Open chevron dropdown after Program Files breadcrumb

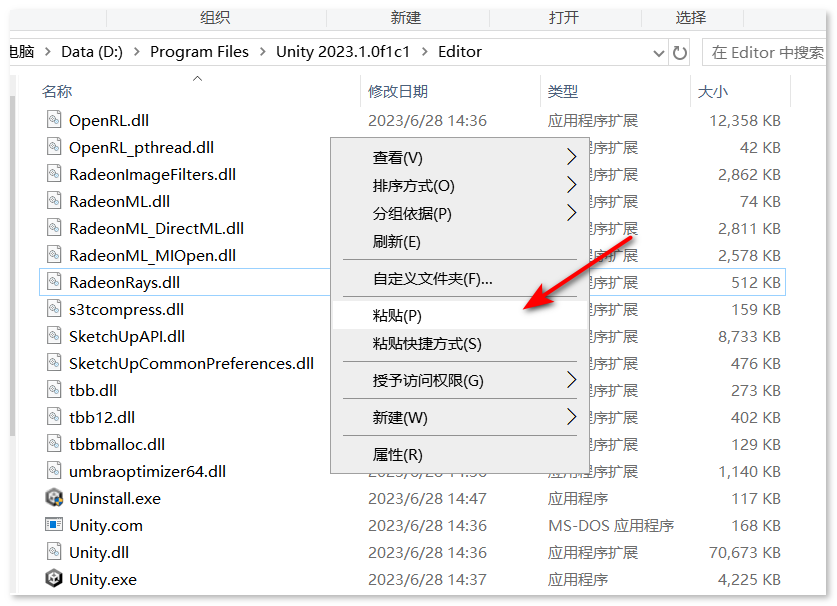tap(263, 52)
